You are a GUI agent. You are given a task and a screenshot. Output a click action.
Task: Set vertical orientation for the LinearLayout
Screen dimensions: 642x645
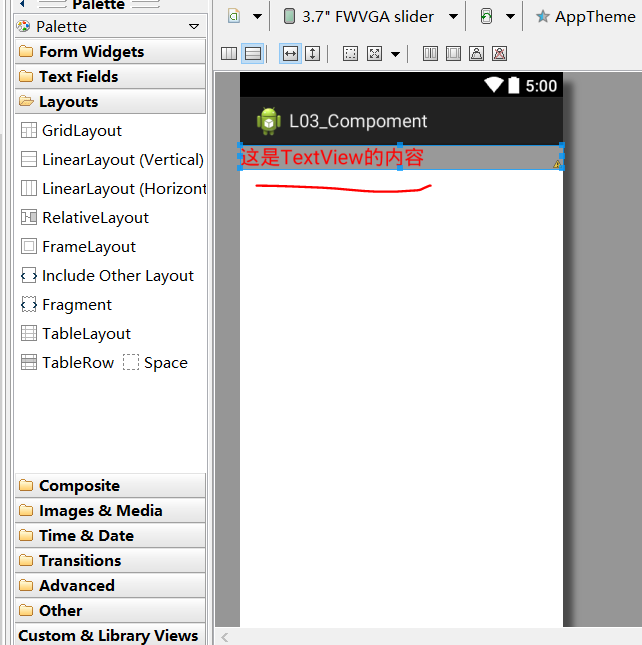[253, 53]
